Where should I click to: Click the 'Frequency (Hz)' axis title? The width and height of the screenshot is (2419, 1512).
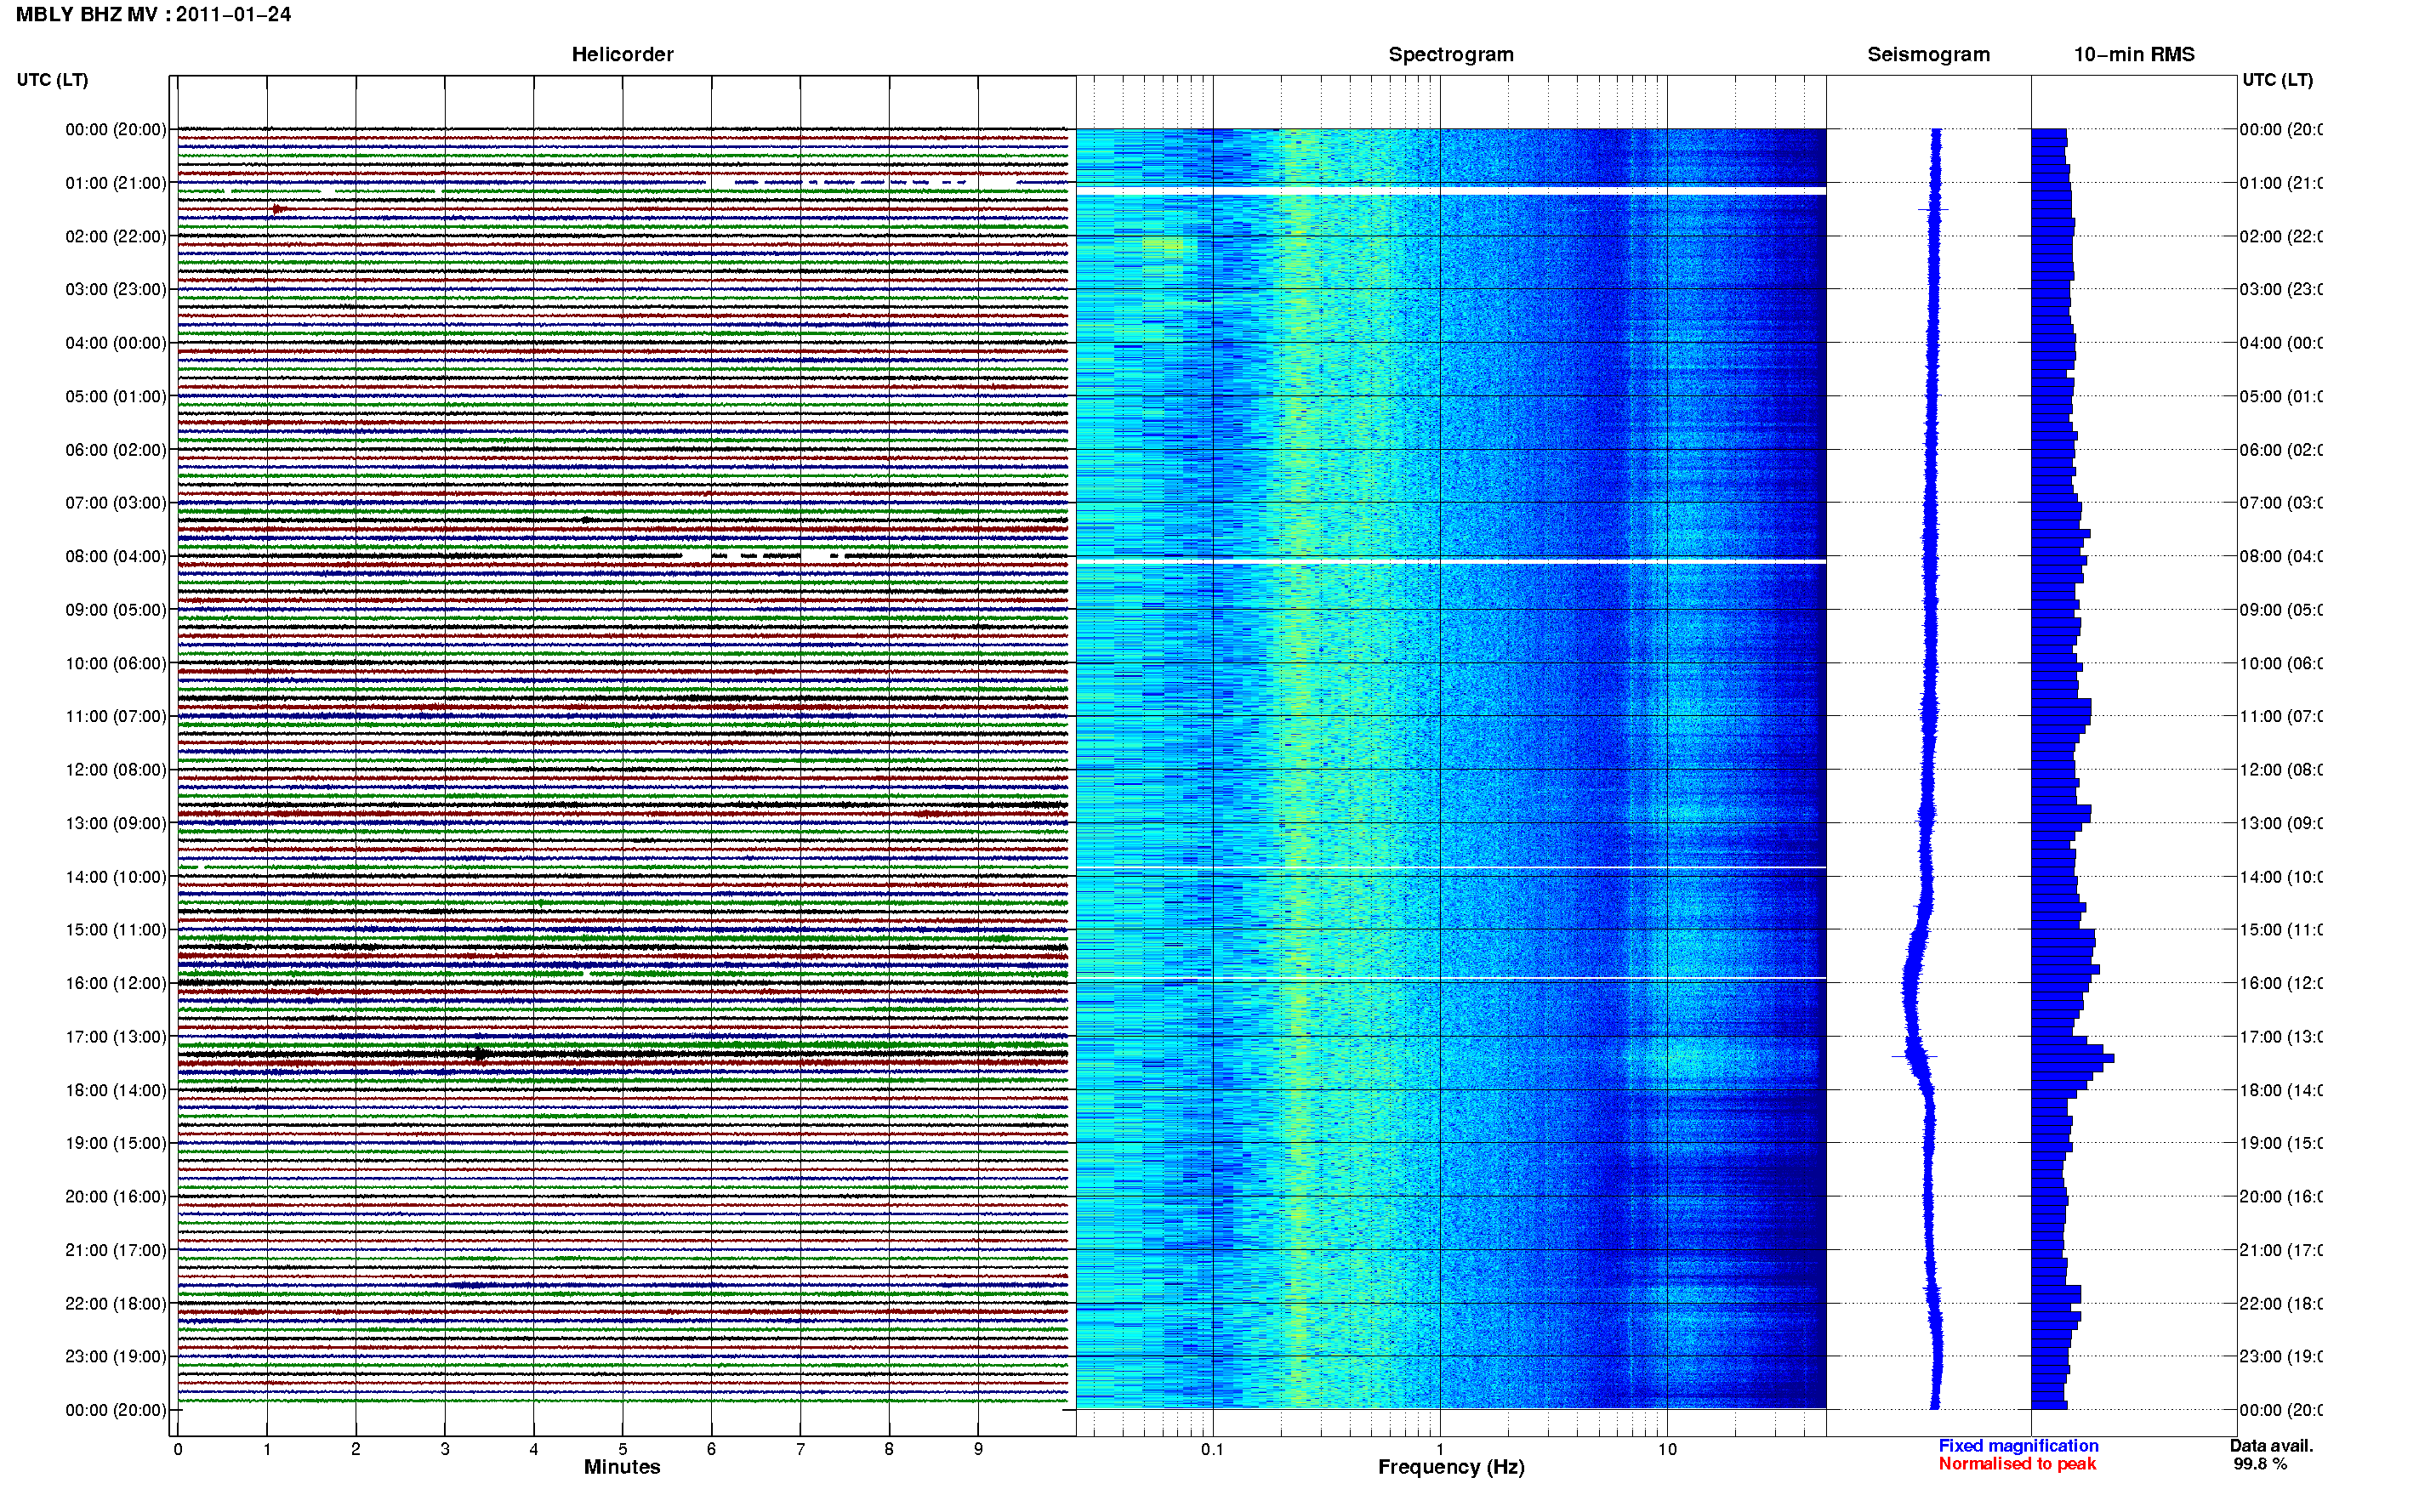coord(1451,1467)
